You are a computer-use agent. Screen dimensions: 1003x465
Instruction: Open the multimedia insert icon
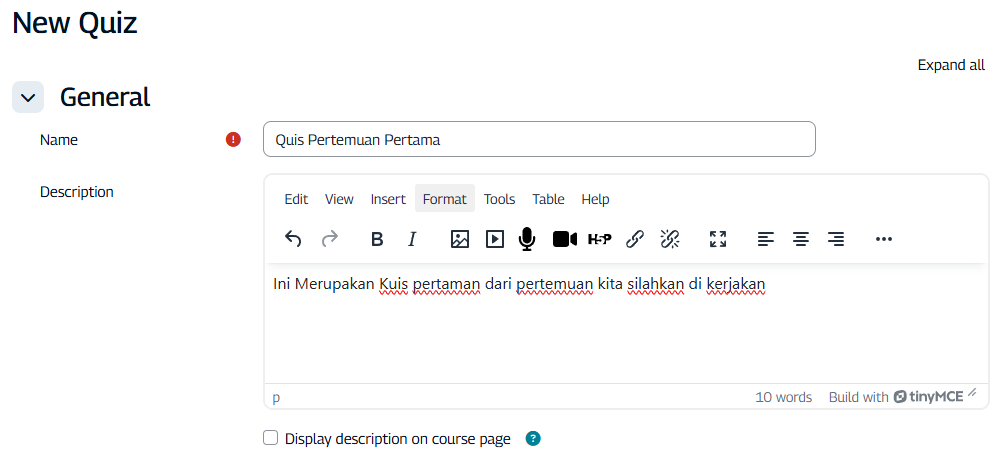click(494, 239)
